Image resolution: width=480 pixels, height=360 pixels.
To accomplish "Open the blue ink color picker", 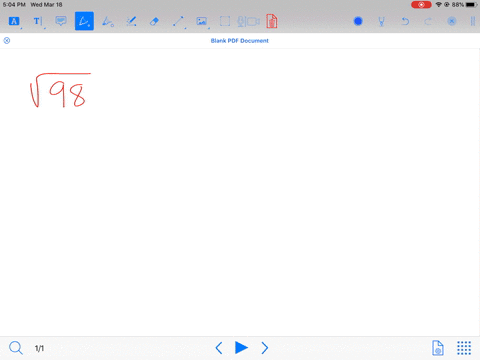I will click(358, 21).
